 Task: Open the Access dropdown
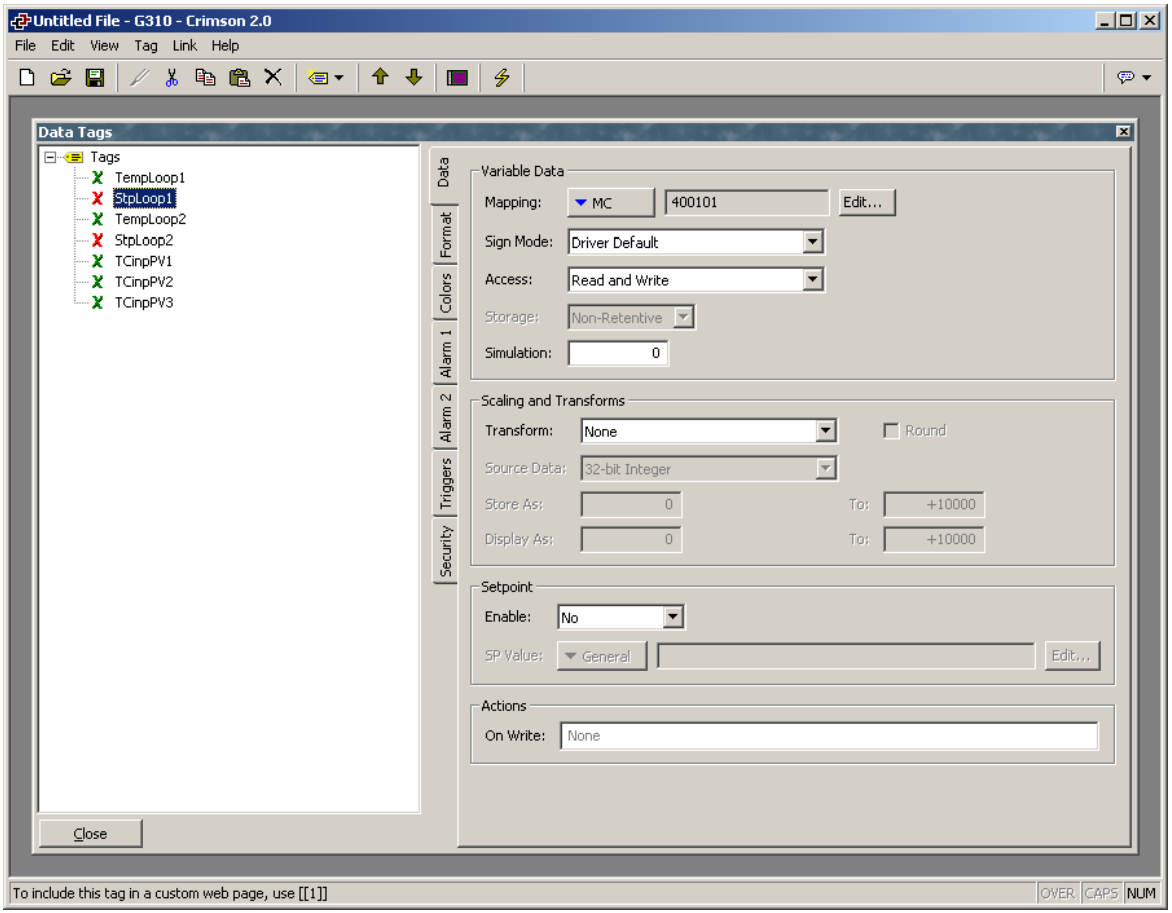[813, 280]
